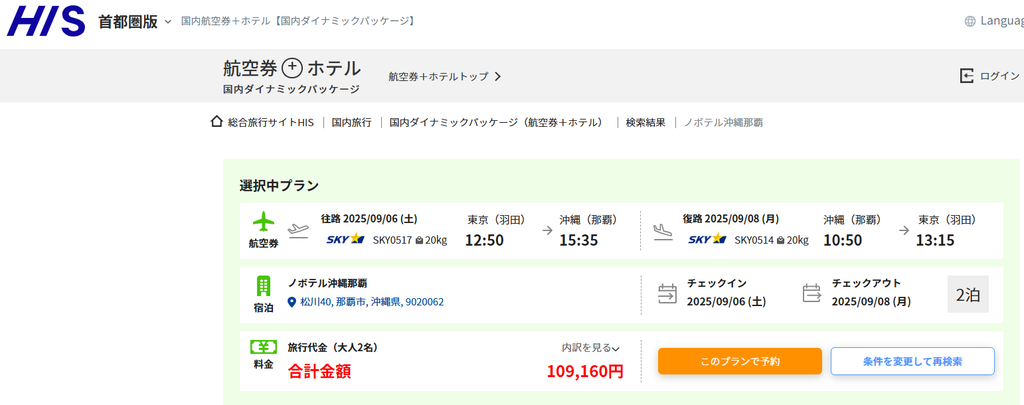This screenshot has width=1024, height=405.
Task: Open 航空券＋ホテルトップ link with chevron
Action: click(445, 76)
